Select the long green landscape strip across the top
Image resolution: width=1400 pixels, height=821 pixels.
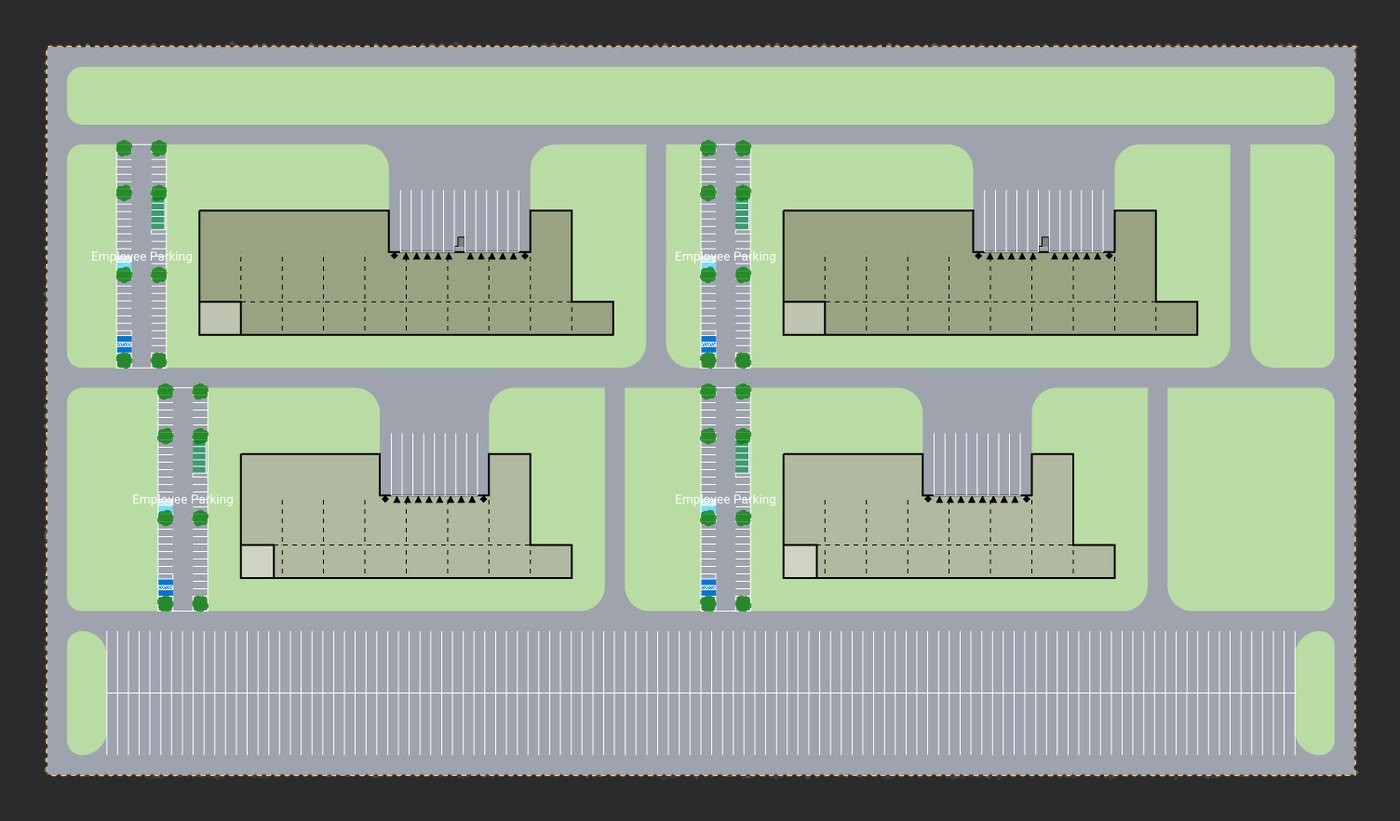coord(700,96)
